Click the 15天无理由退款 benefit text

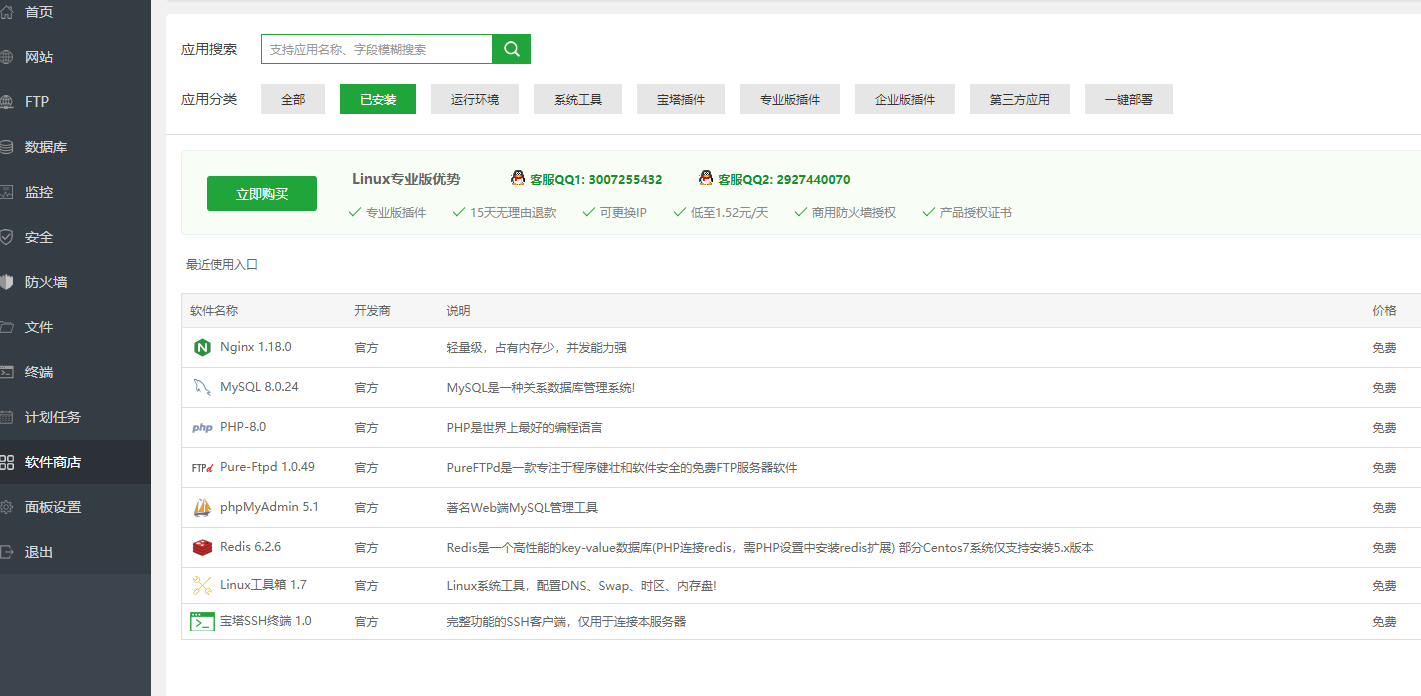513,213
